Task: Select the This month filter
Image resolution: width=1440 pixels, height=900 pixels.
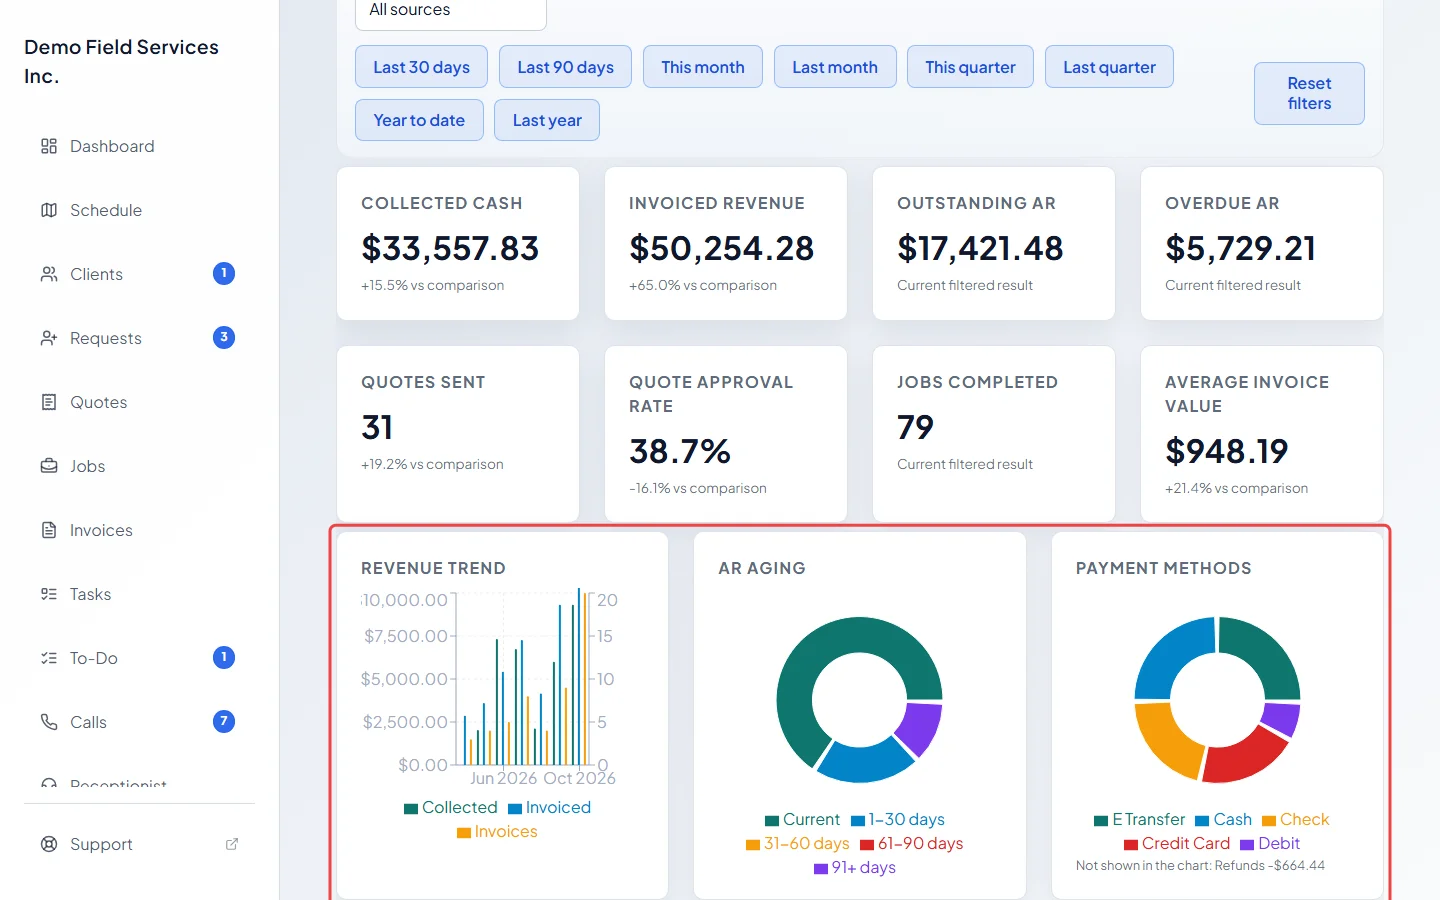Action: tap(703, 67)
